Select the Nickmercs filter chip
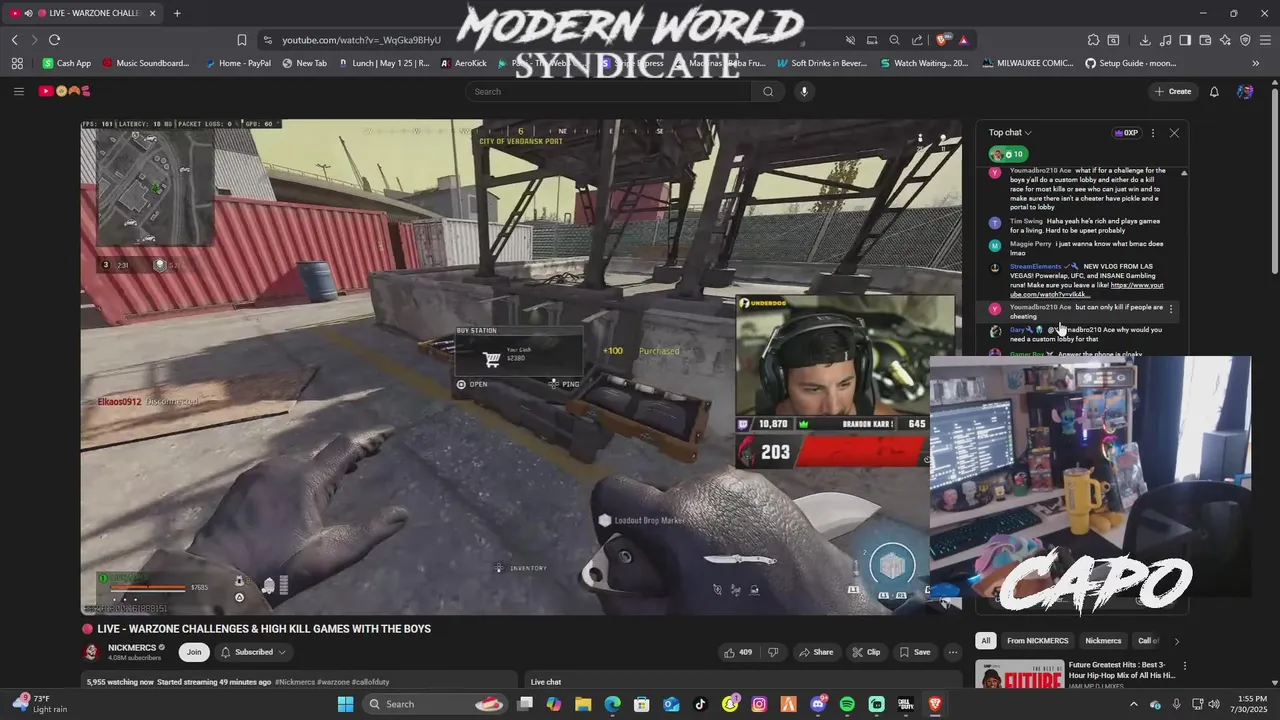 (1103, 641)
